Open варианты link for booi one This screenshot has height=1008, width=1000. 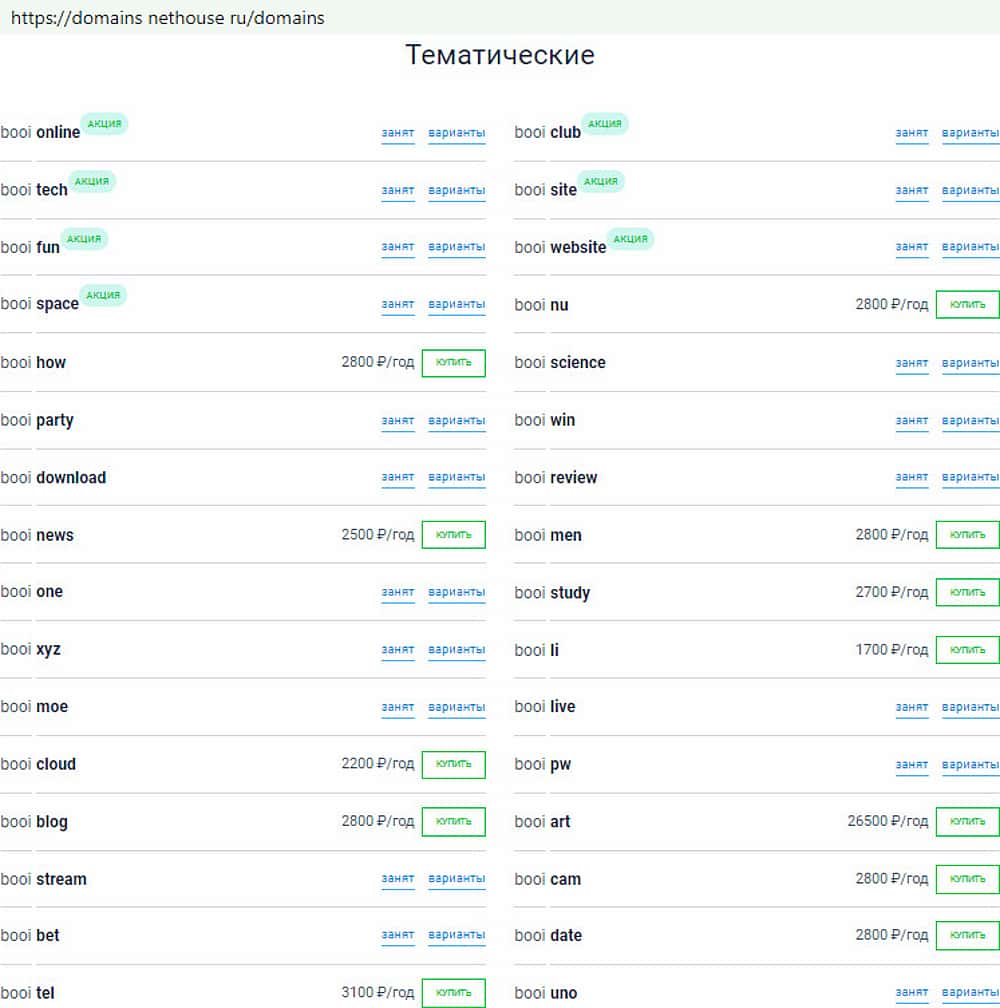coord(457,592)
